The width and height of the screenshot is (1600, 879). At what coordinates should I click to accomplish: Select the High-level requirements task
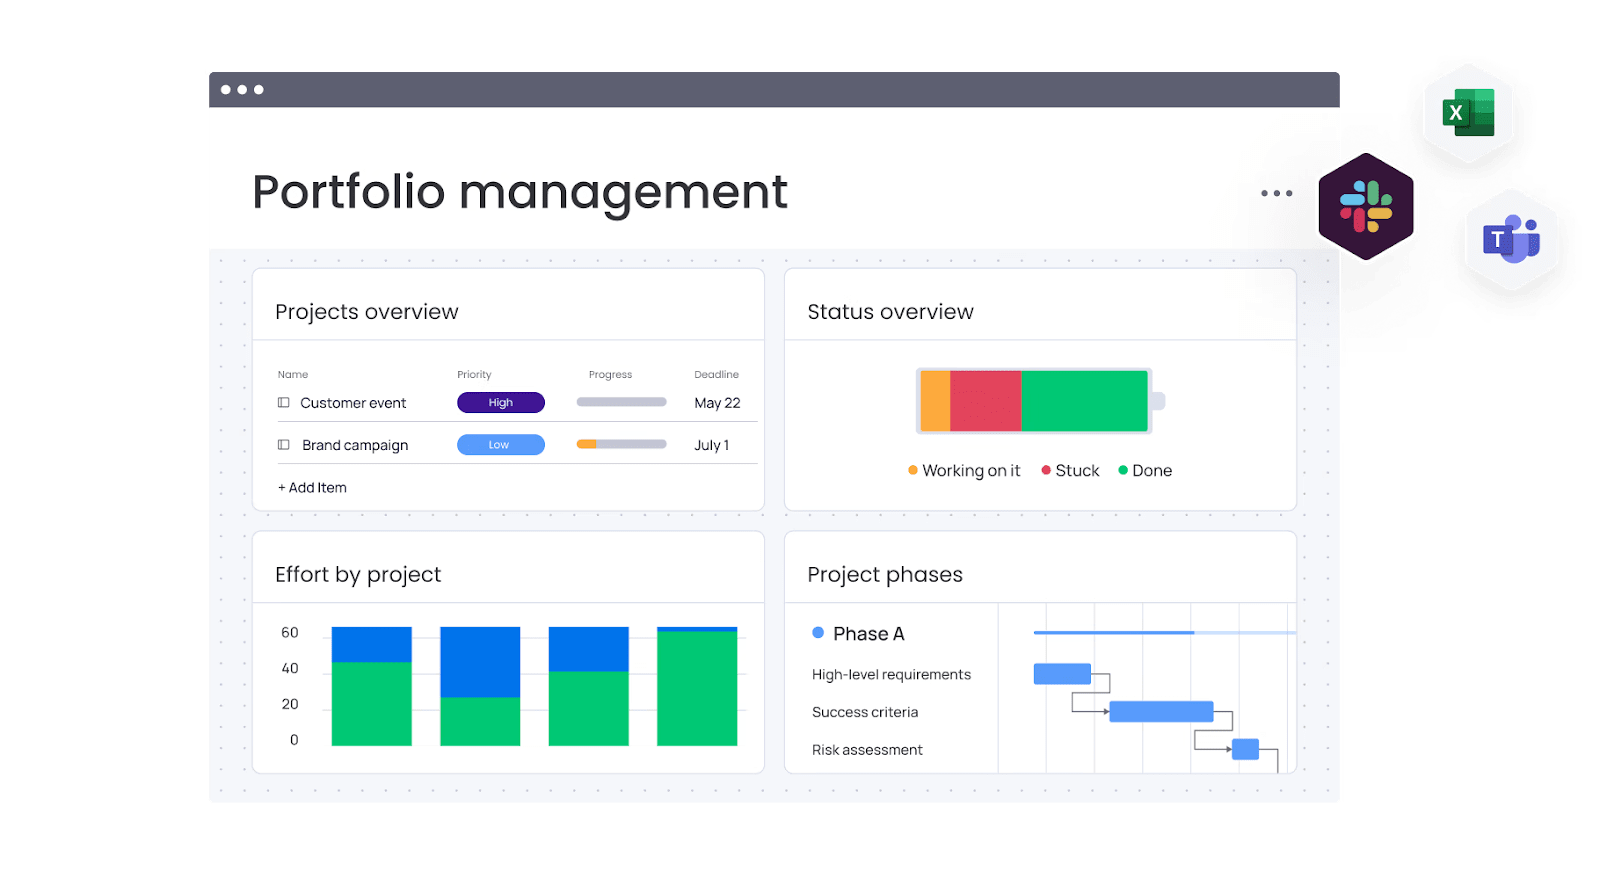point(891,675)
